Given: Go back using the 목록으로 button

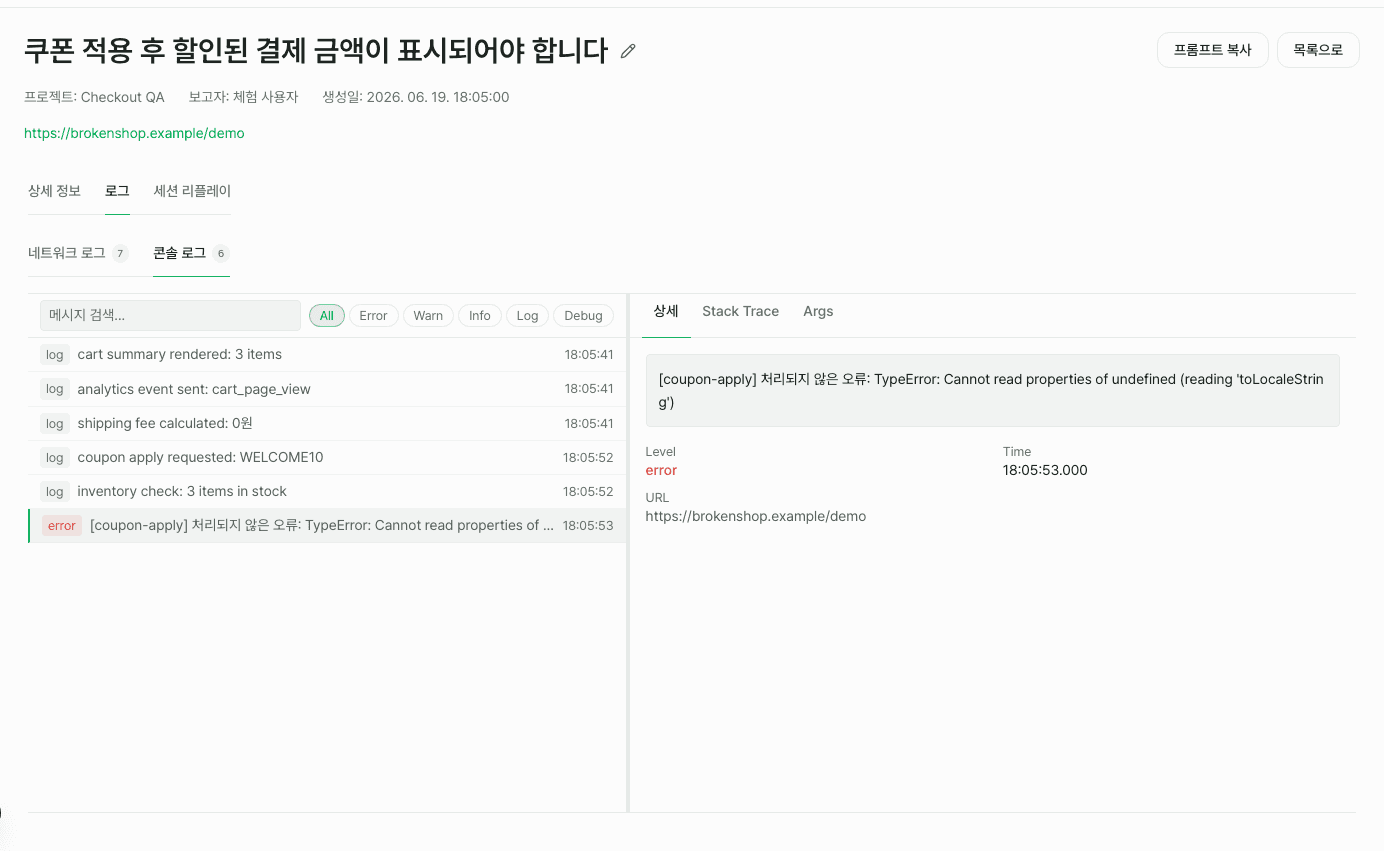Looking at the screenshot, I should pyautogui.click(x=1318, y=50).
